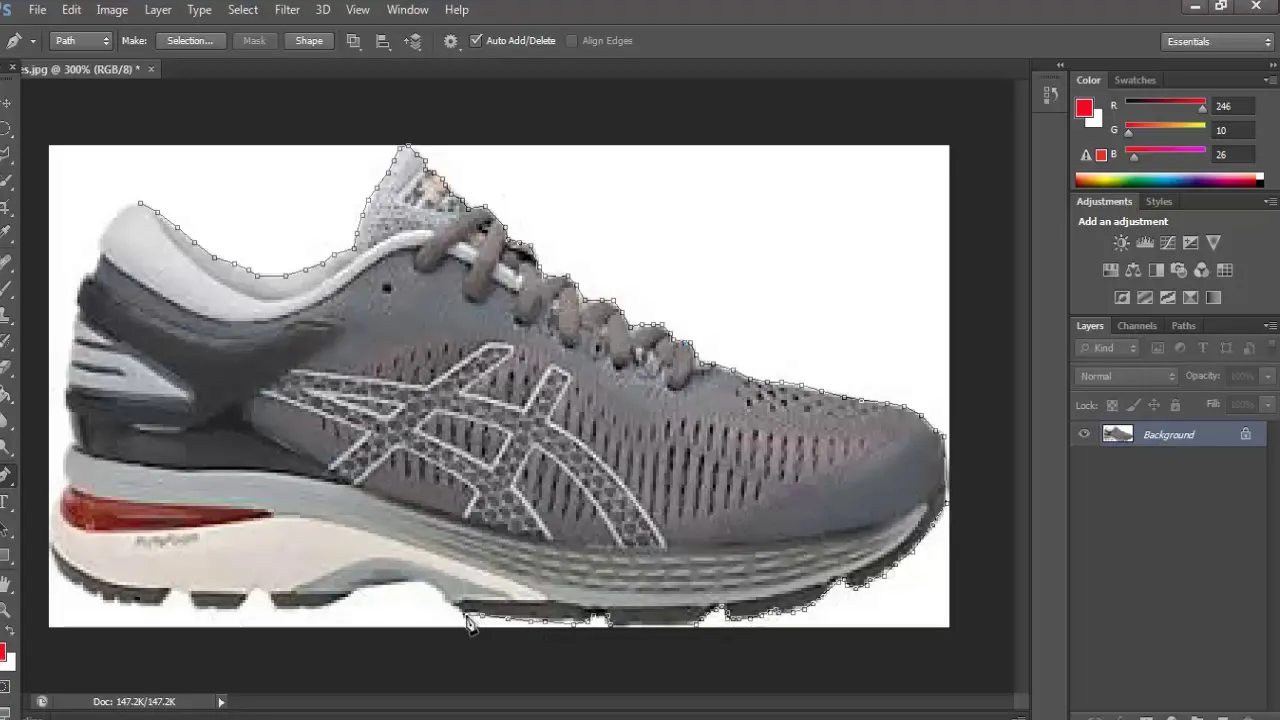Screen dimensions: 1280x720
Task: Open path operations icon
Action: (353, 41)
